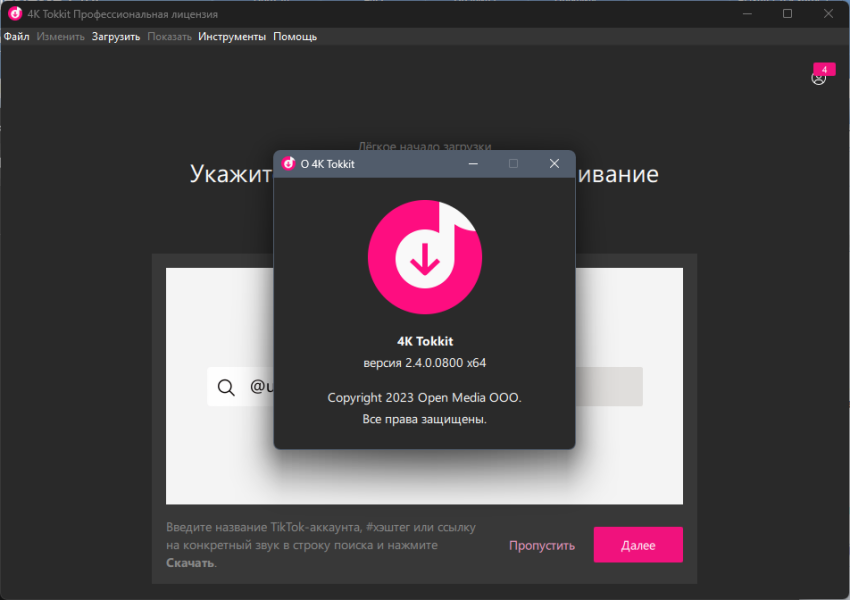This screenshot has height=600, width=850.
Task: Open the Инструменты menu
Action: [232, 37]
